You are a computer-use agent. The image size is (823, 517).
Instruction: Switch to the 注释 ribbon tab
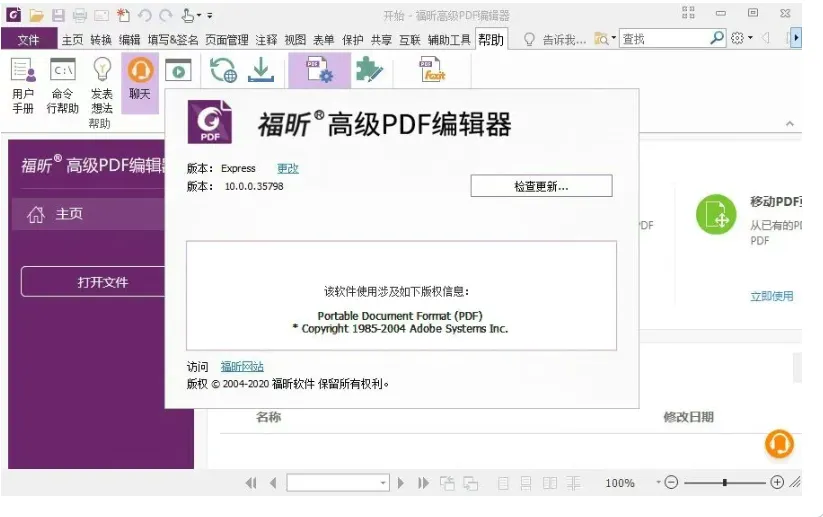[266, 40]
